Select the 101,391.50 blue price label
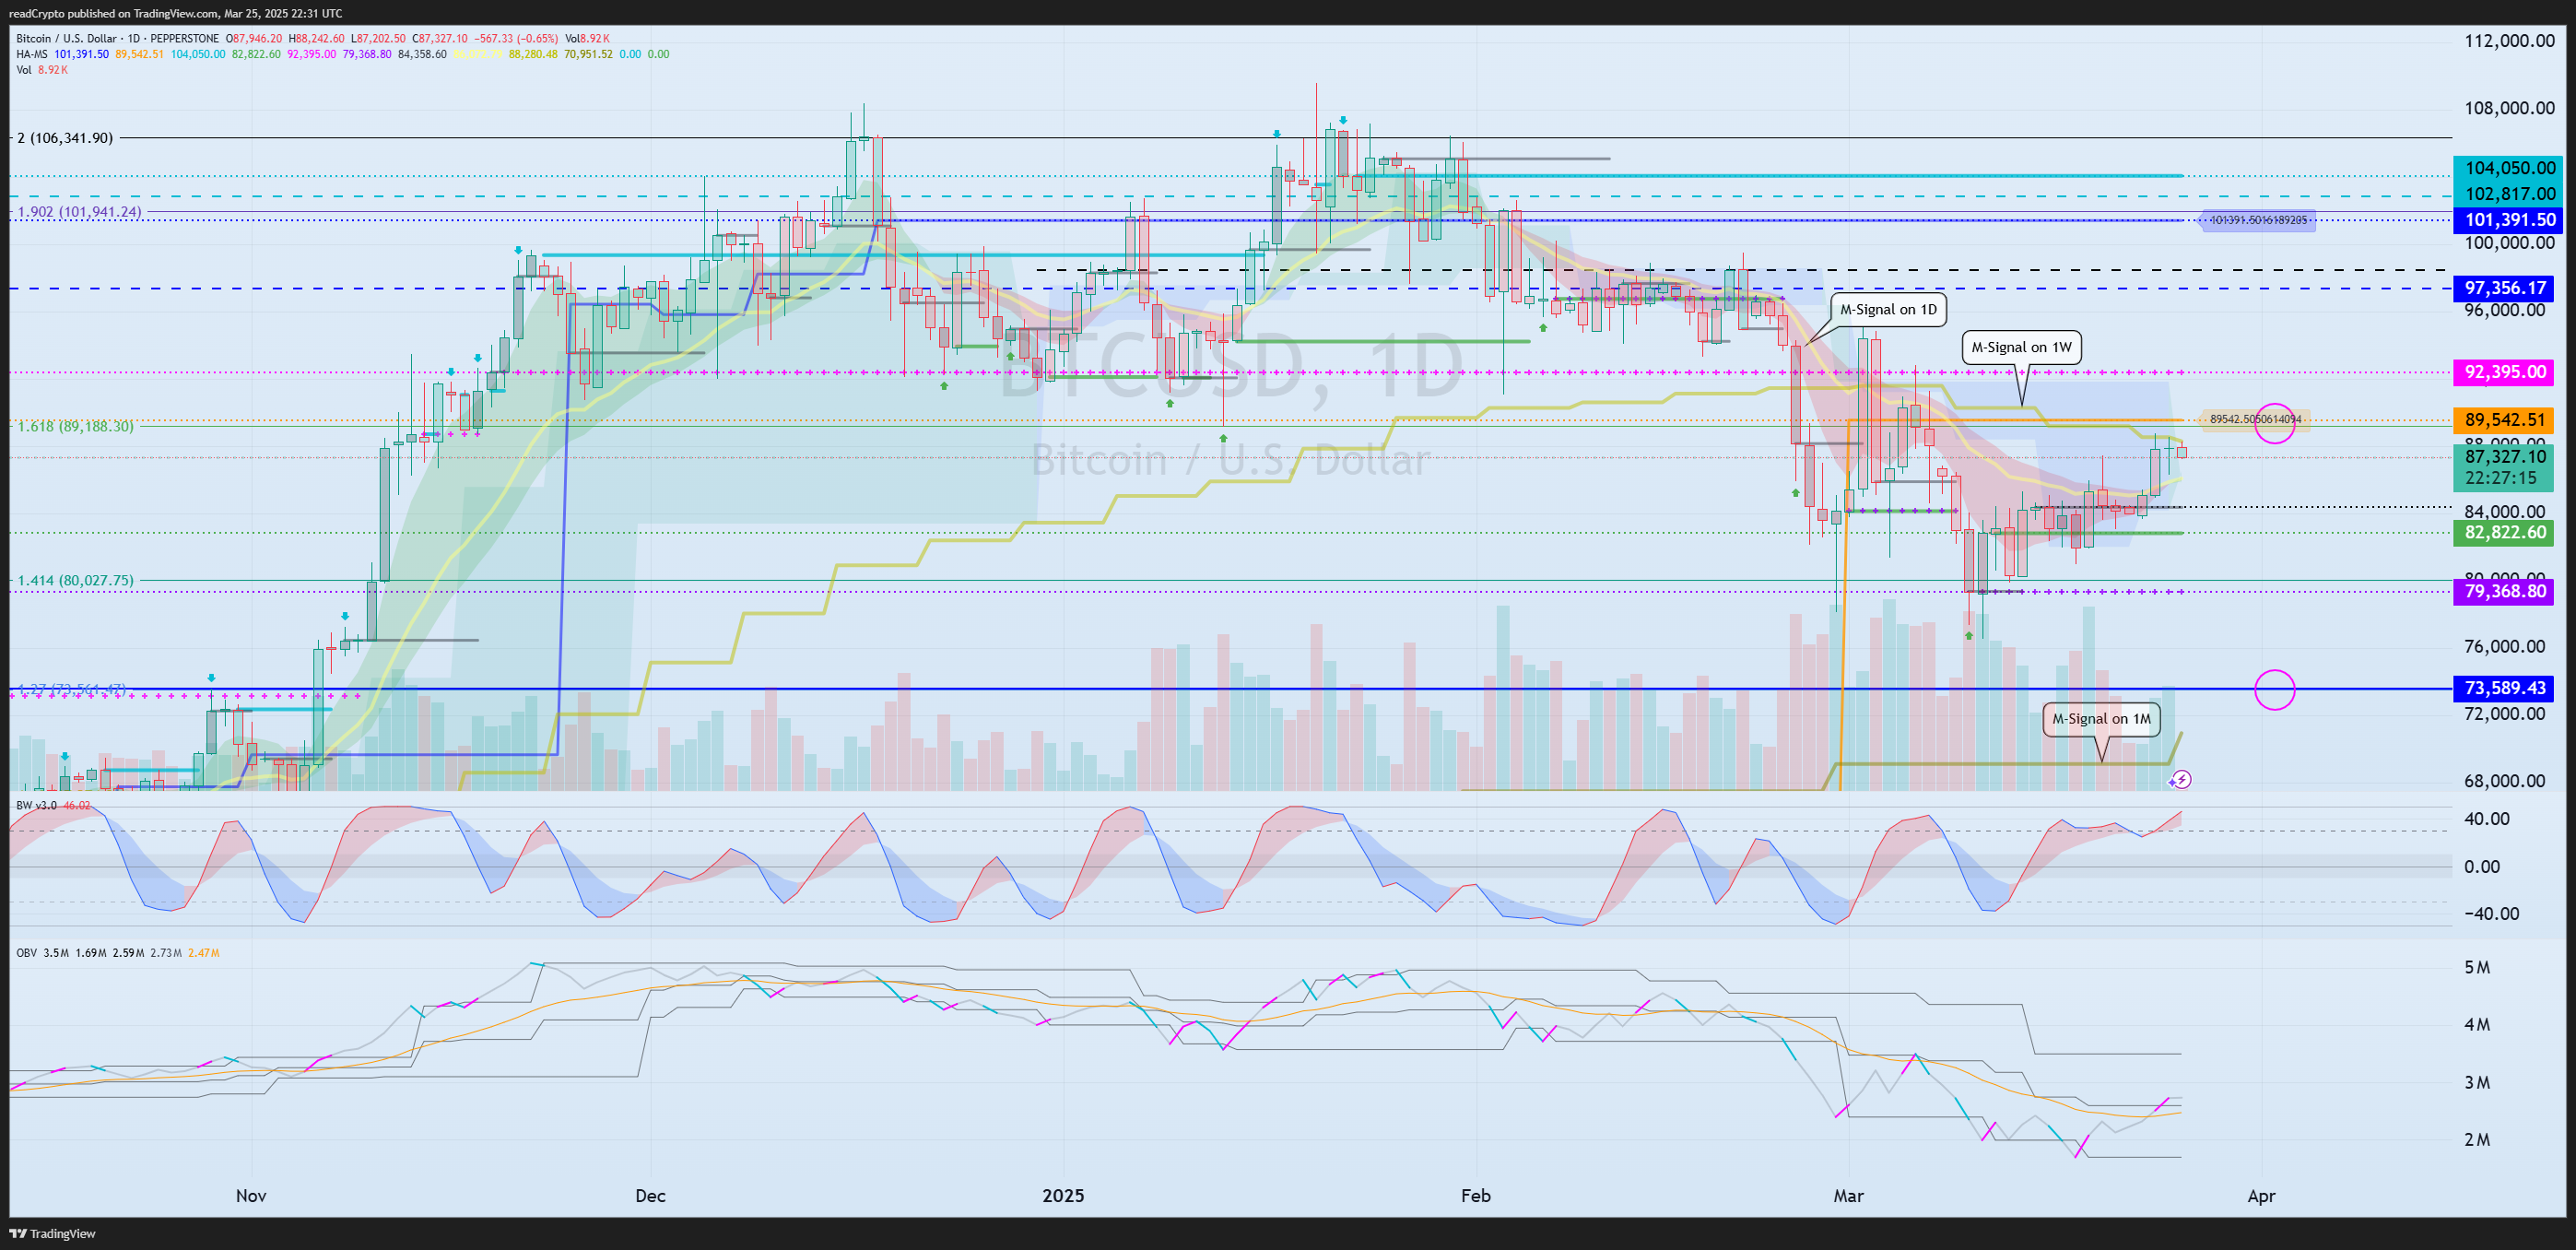Viewport: 2576px width, 1250px height. point(2509,220)
